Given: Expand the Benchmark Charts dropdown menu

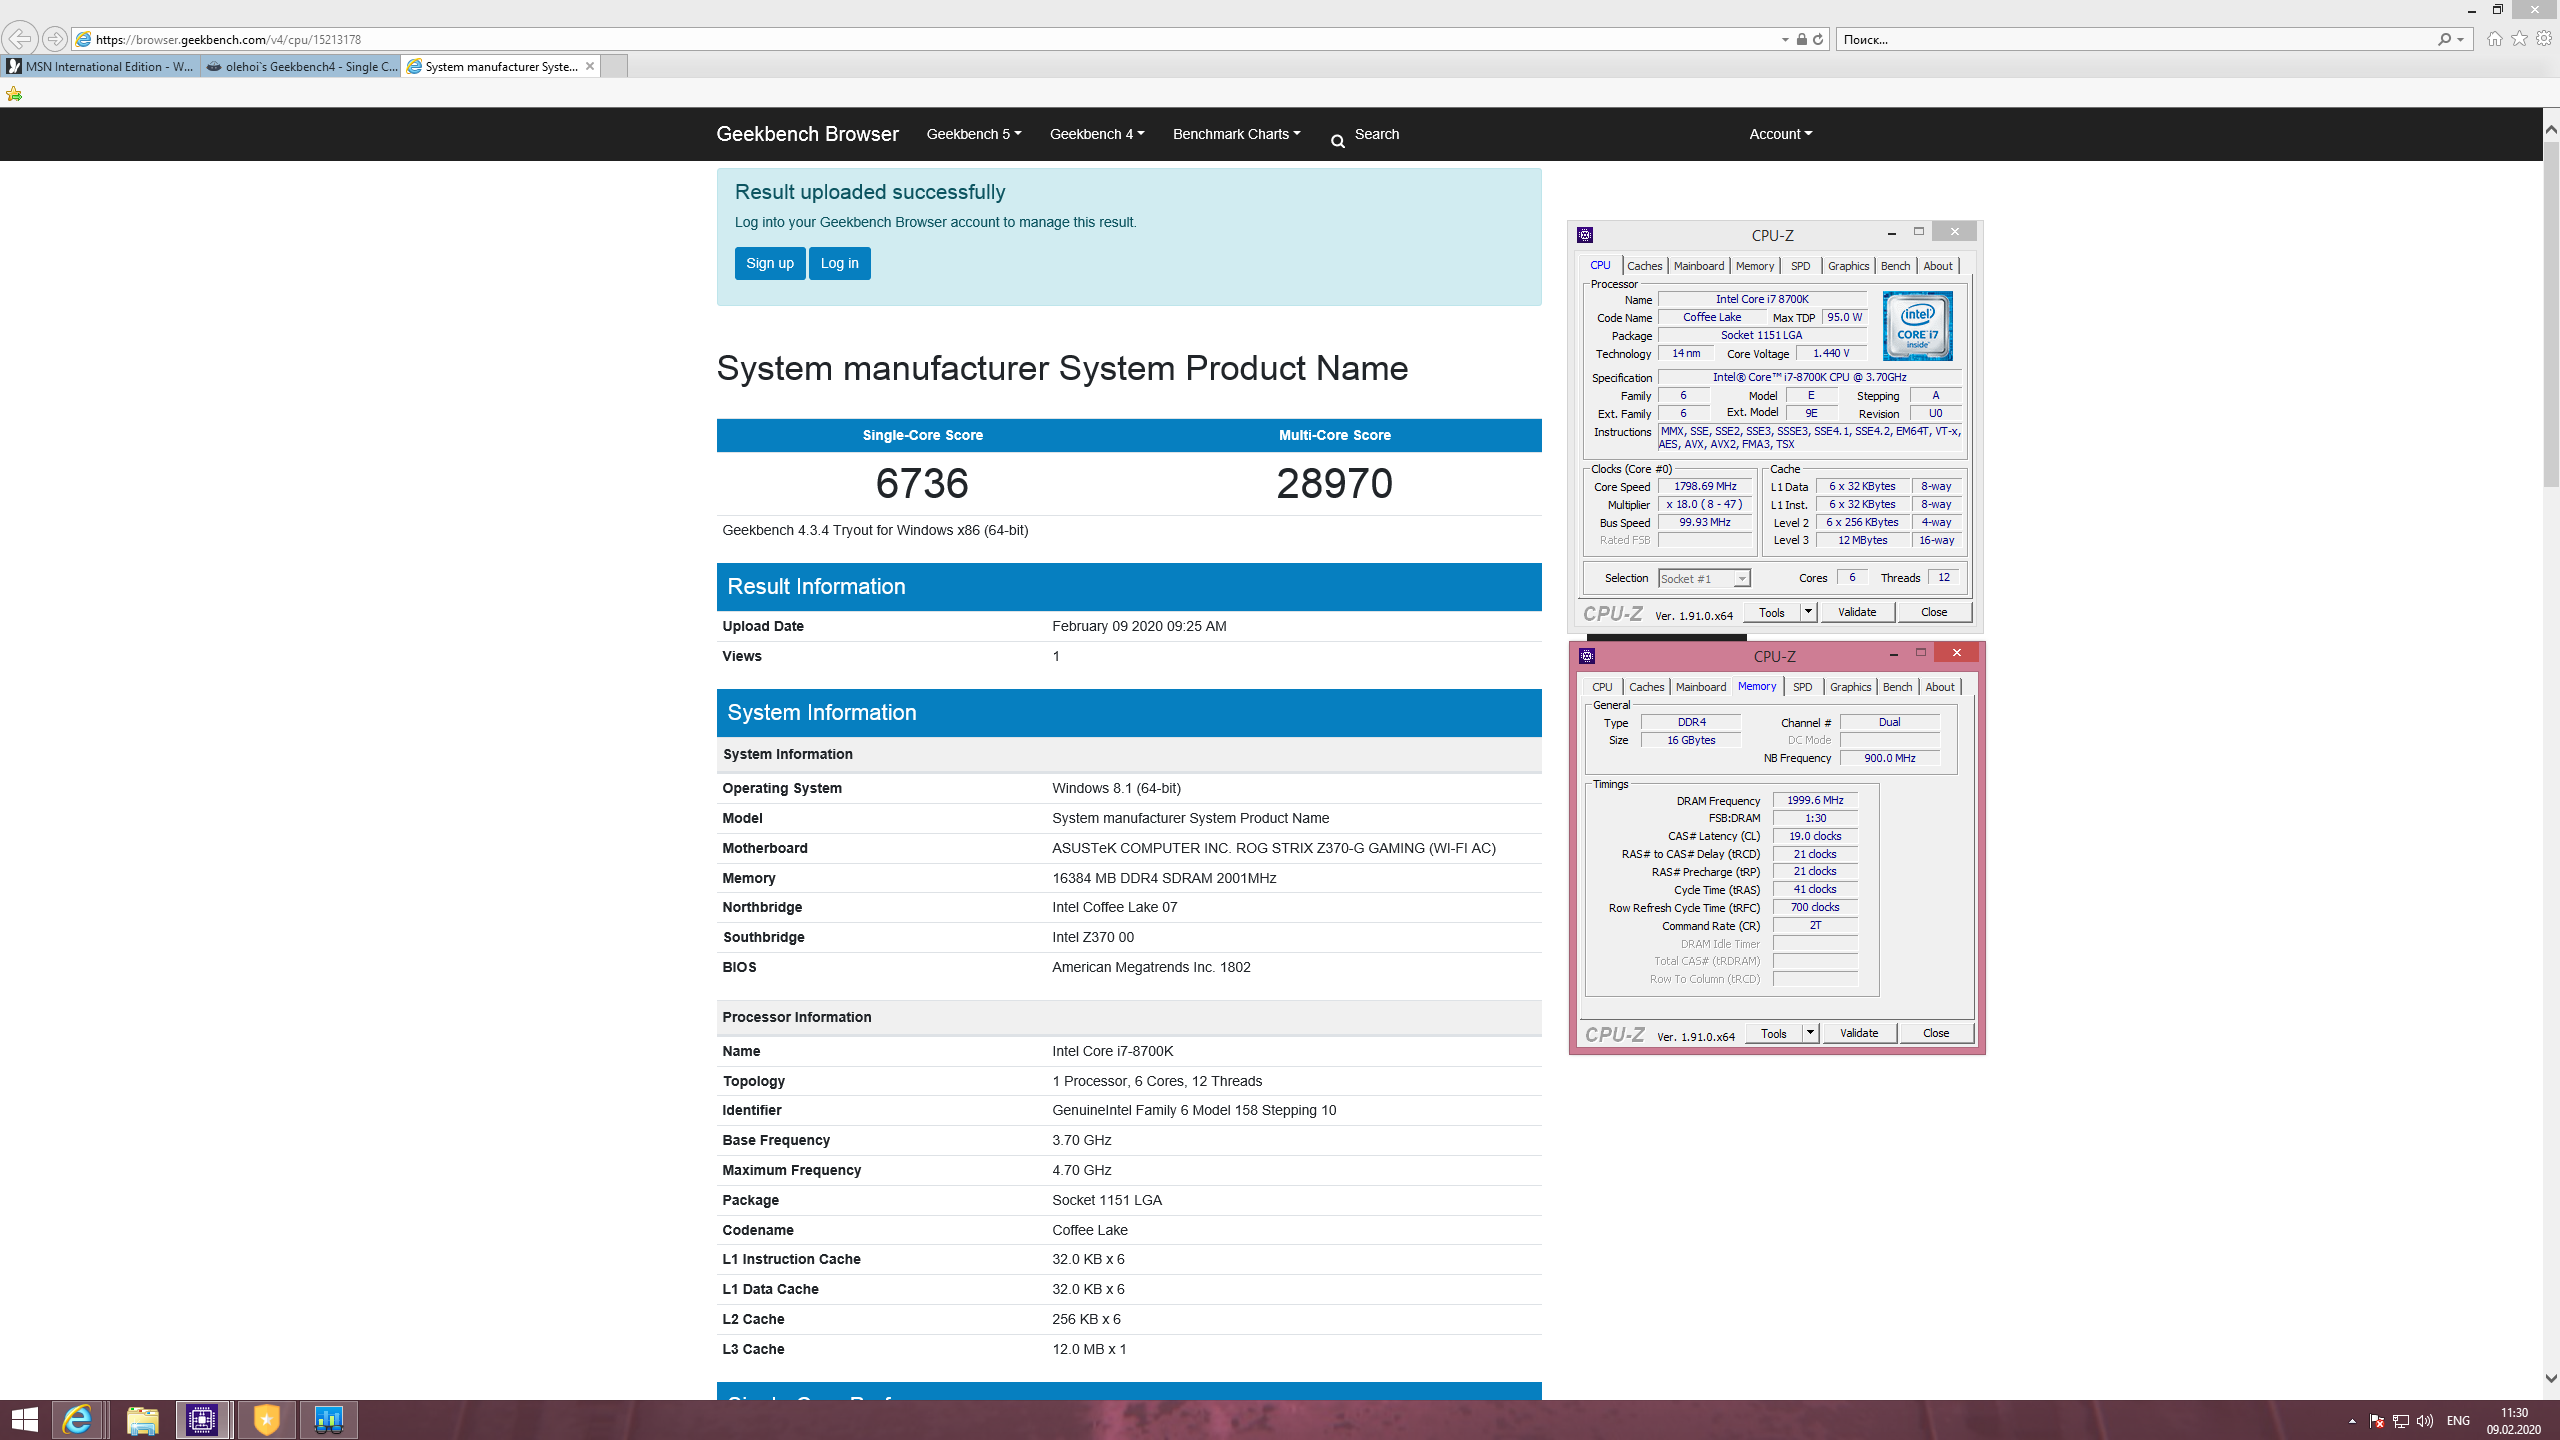Looking at the screenshot, I should click(1236, 134).
